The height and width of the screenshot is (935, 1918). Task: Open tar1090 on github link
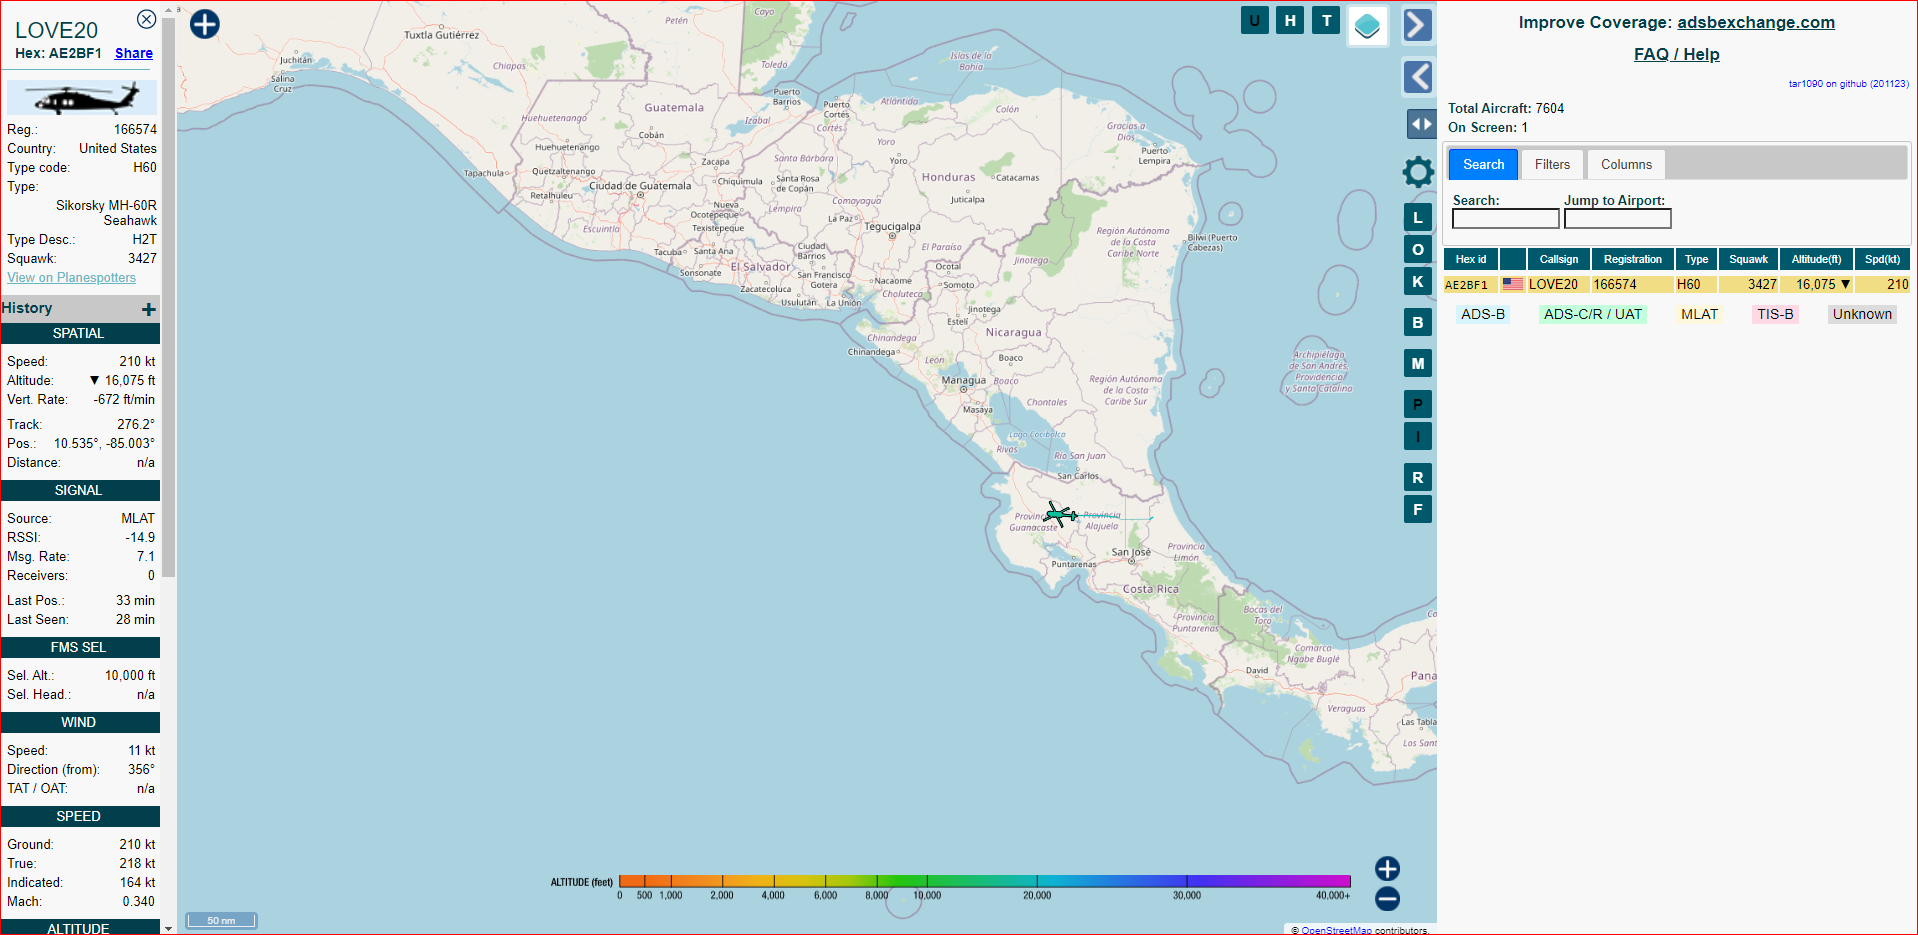click(x=1848, y=84)
